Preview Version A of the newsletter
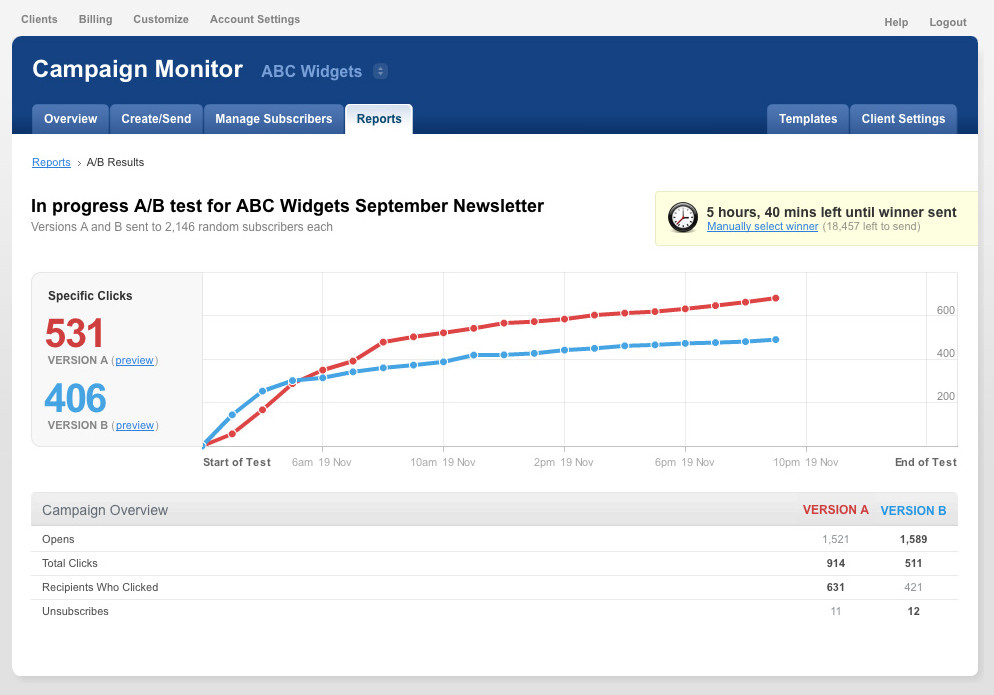 tap(134, 360)
